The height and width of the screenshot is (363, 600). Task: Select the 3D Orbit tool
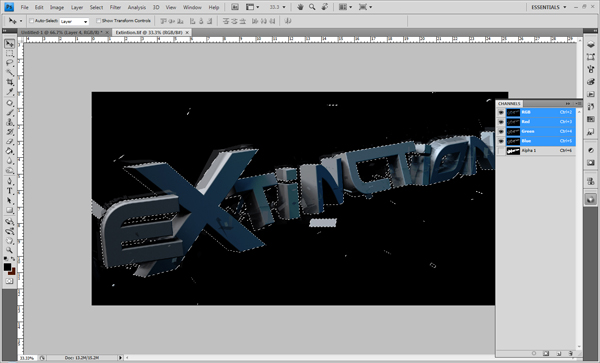[x=10, y=231]
